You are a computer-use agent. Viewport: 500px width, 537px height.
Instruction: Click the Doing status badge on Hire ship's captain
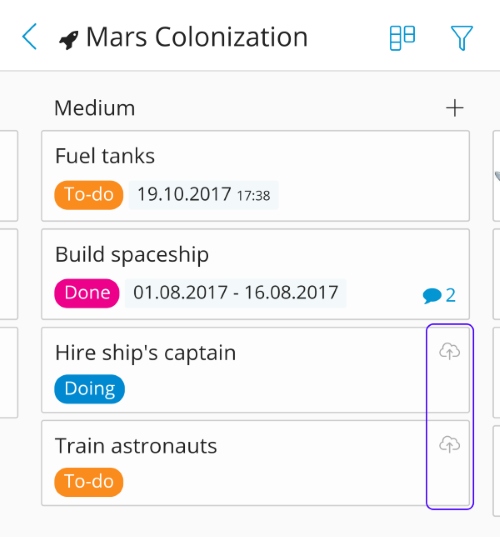click(x=89, y=389)
